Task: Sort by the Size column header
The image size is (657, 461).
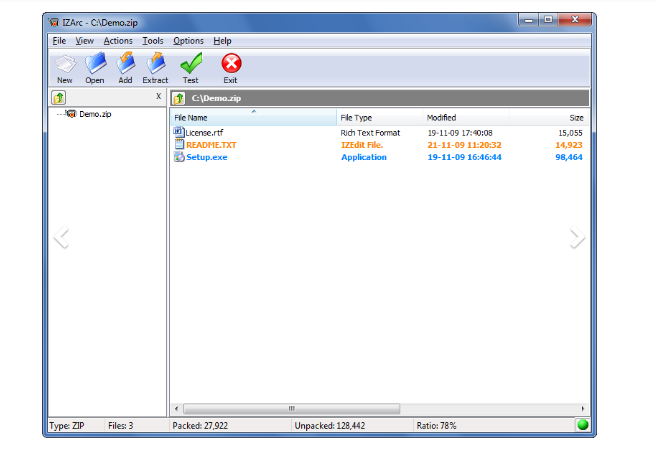Action: (x=549, y=117)
